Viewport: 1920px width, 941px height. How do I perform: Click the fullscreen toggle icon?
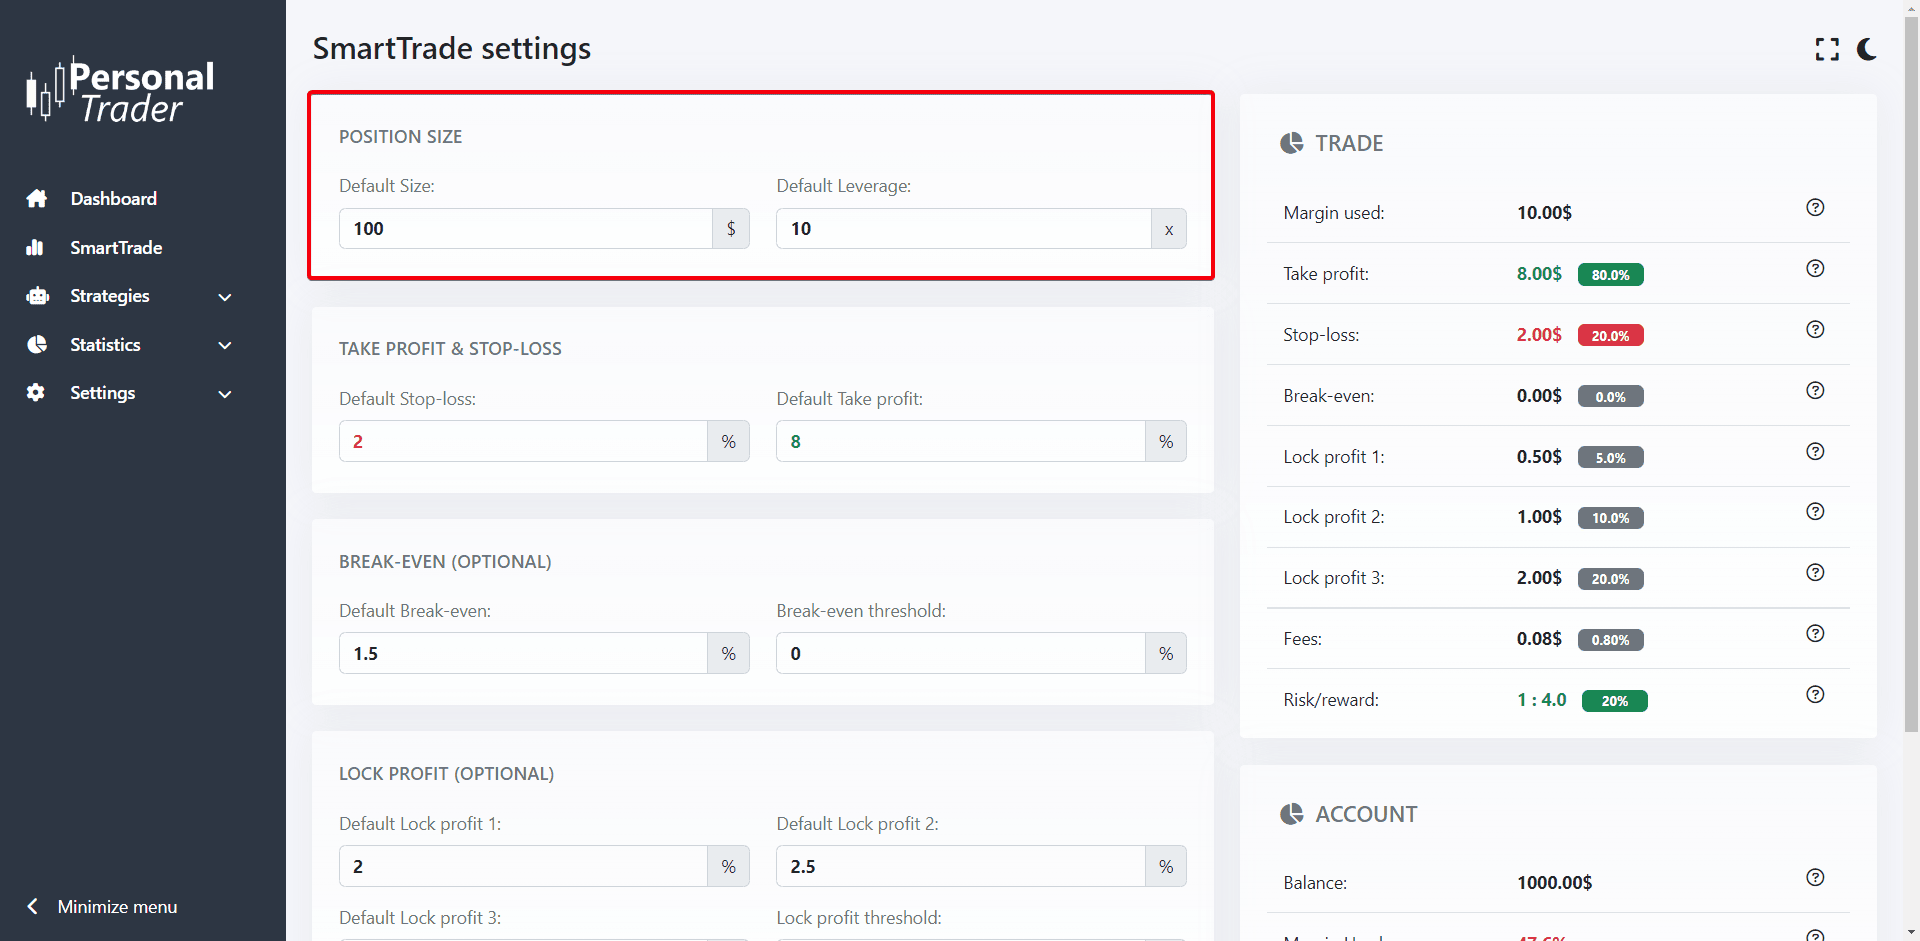point(1827,49)
